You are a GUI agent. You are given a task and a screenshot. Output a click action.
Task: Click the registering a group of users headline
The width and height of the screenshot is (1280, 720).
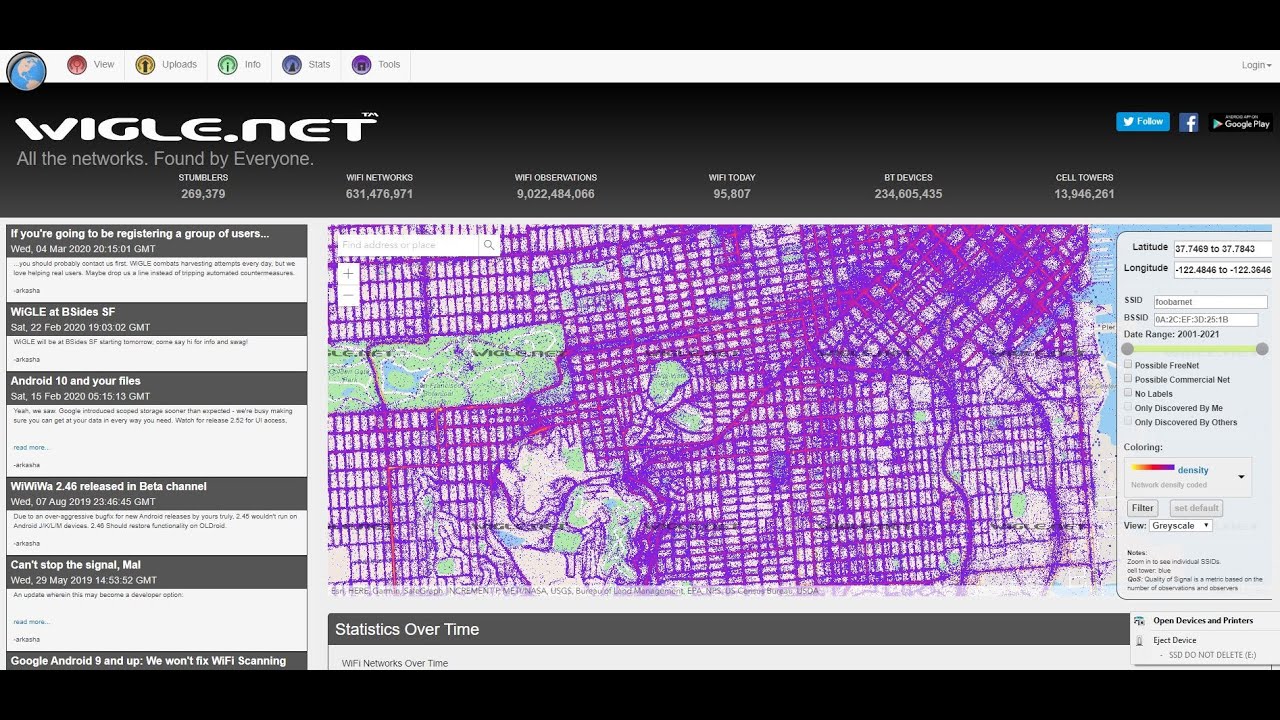[140, 234]
